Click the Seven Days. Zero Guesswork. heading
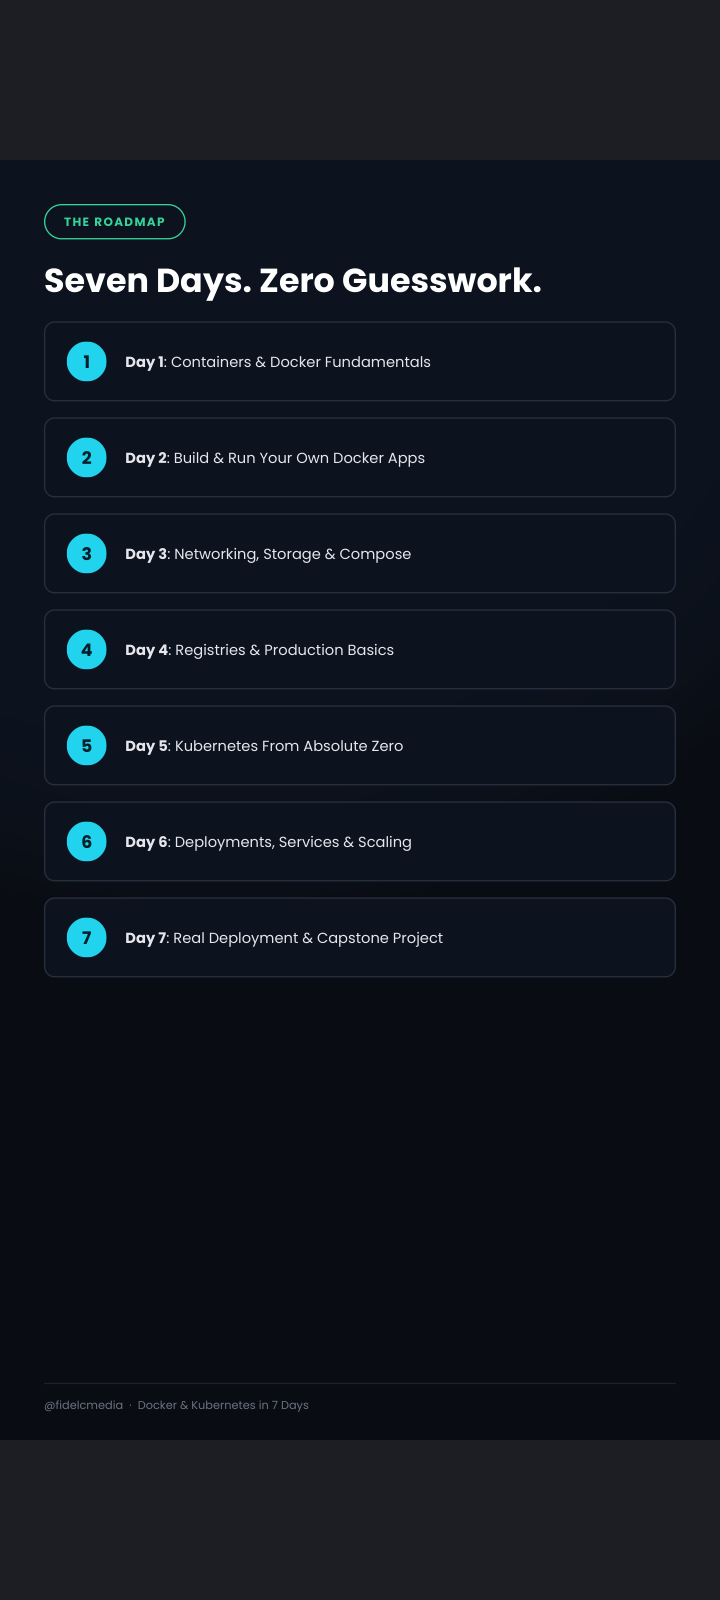Image resolution: width=720 pixels, height=1600 pixels. coord(293,281)
